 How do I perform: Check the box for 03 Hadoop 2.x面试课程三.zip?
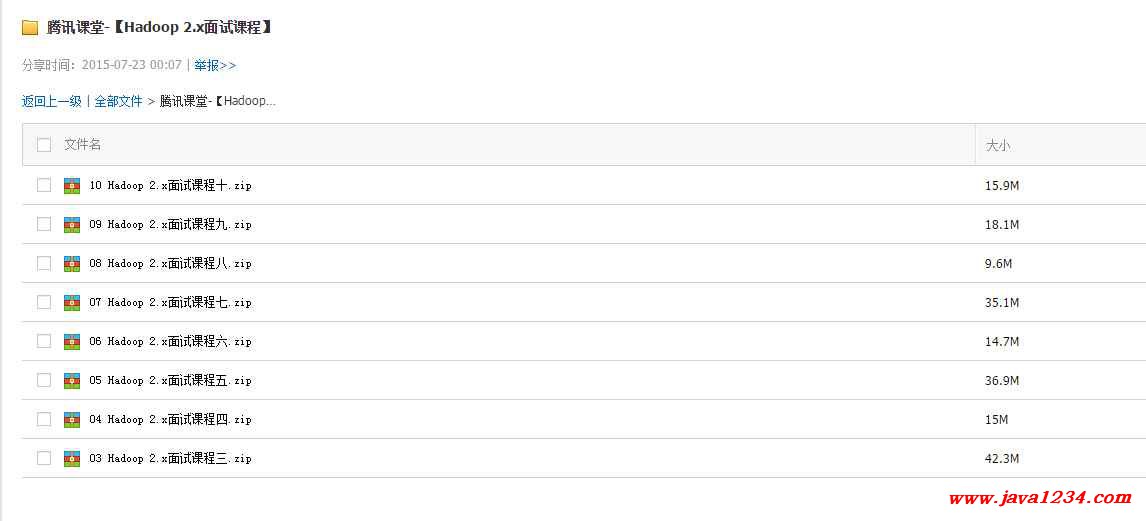pyautogui.click(x=44, y=459)
